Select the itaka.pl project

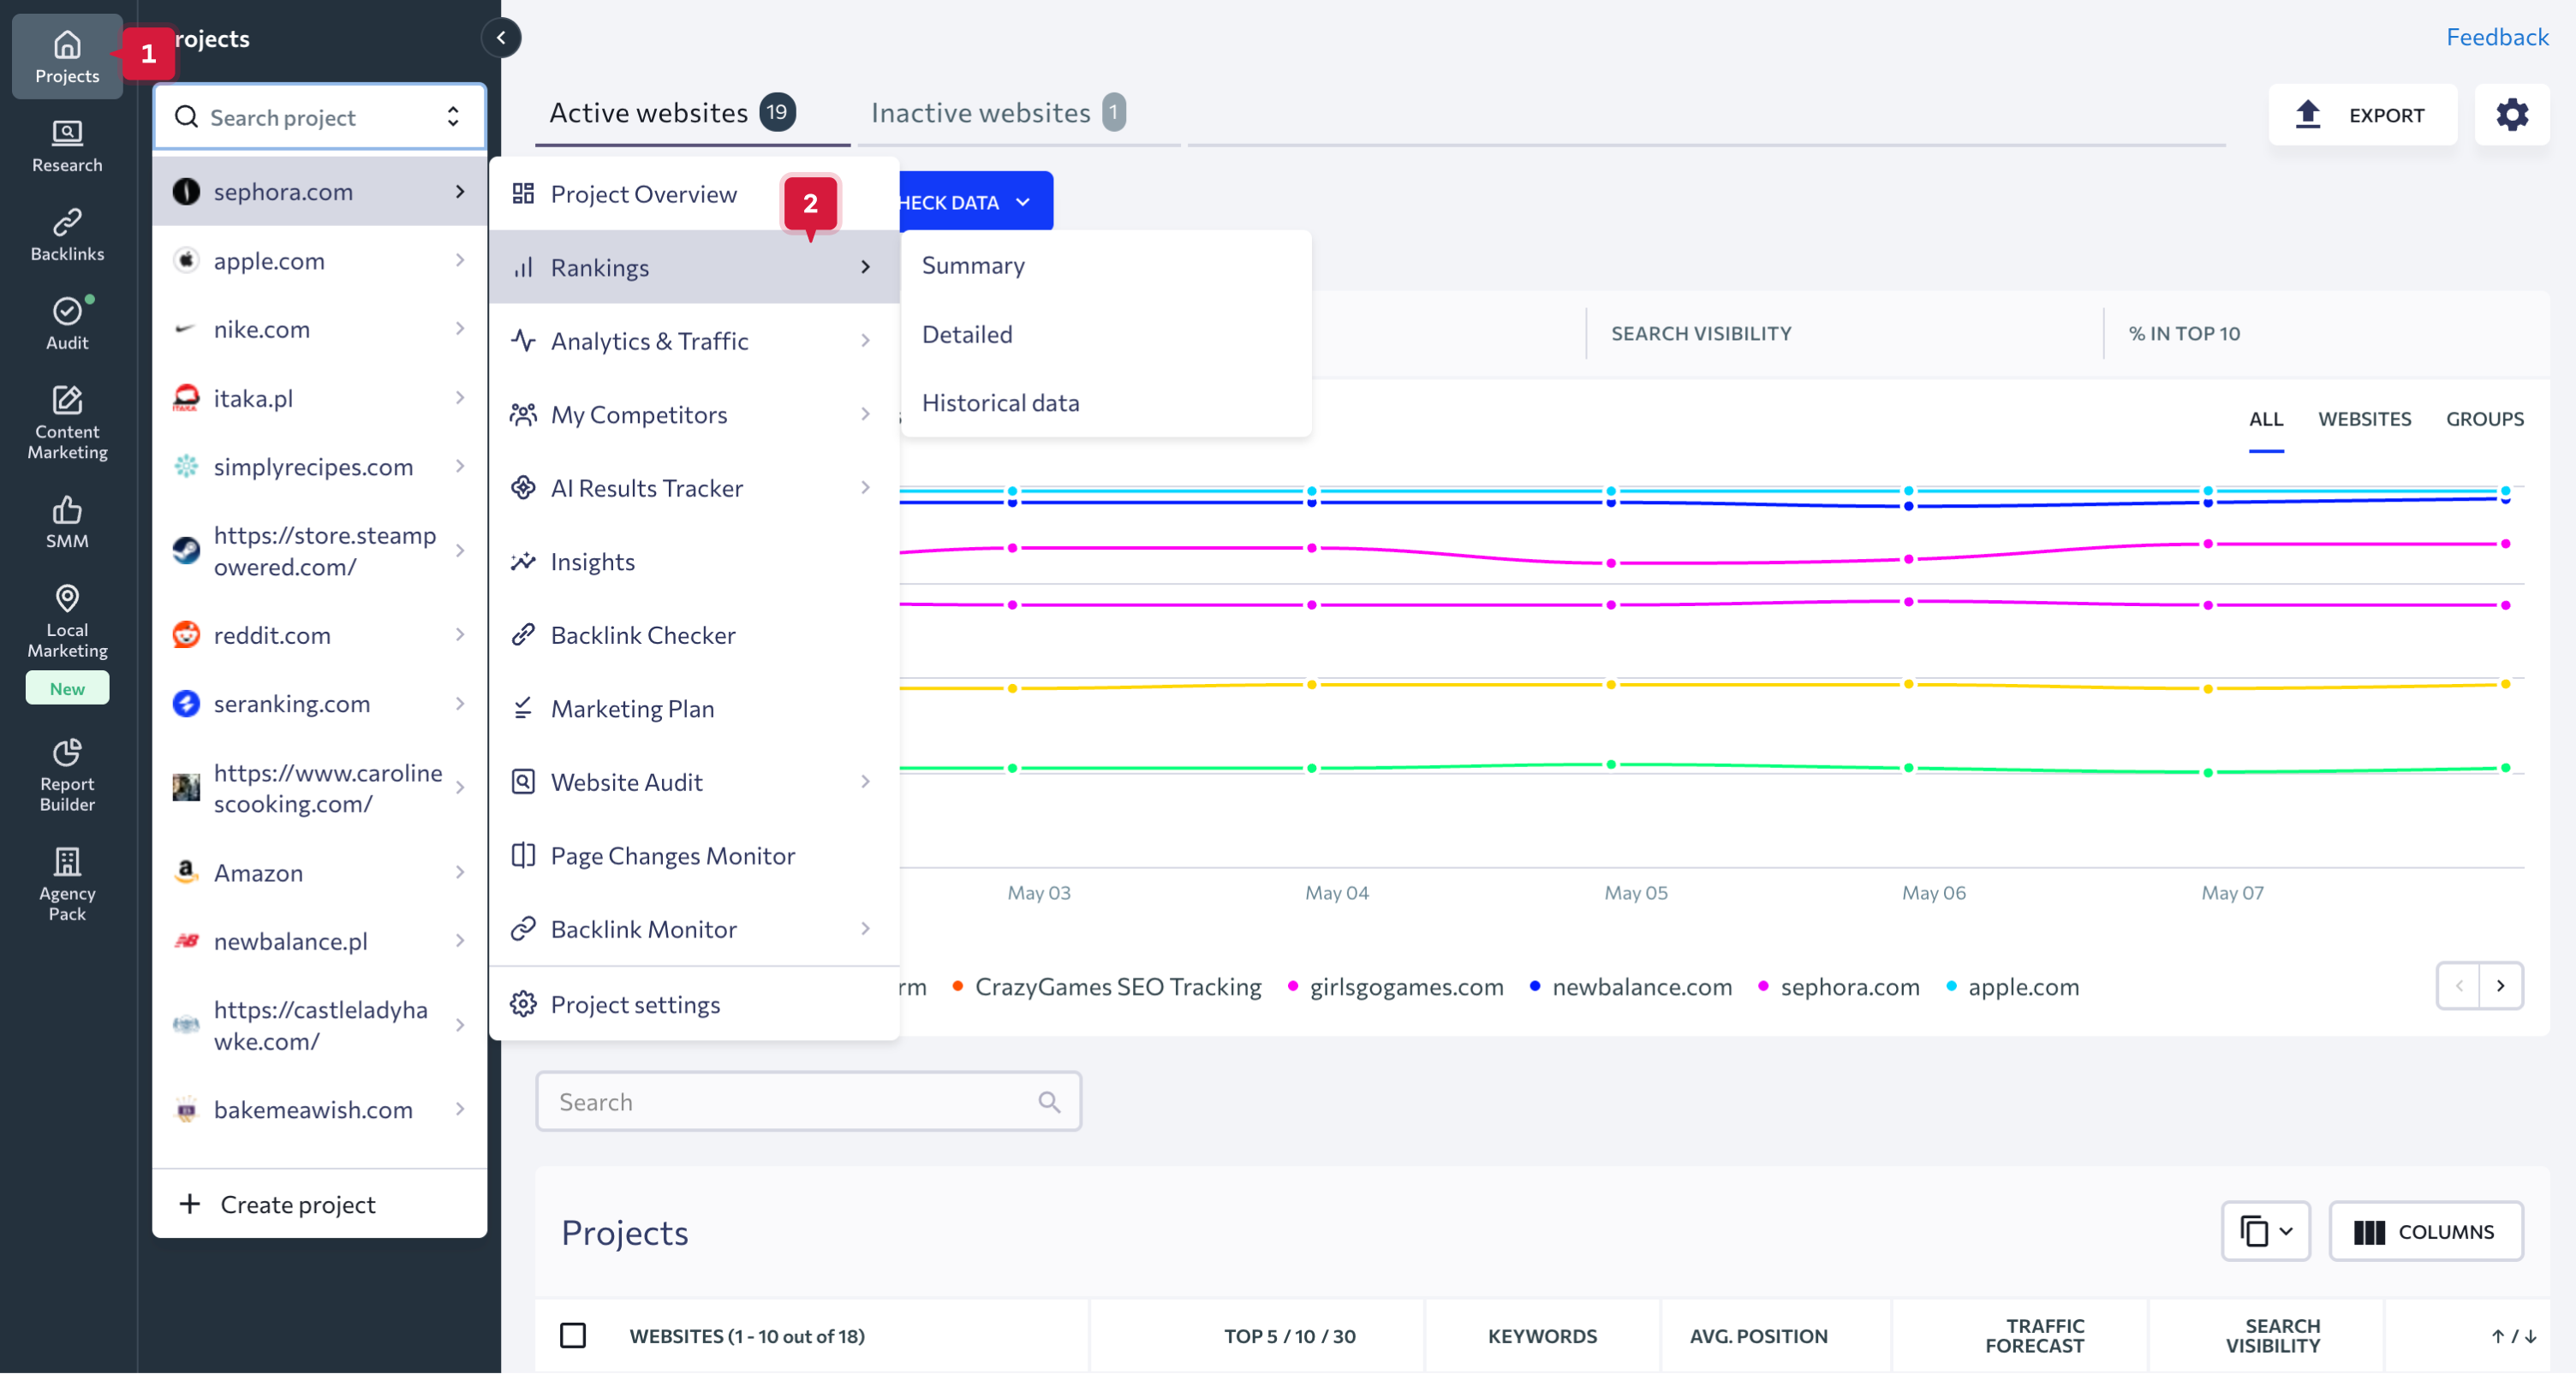(x=319, y=398)
